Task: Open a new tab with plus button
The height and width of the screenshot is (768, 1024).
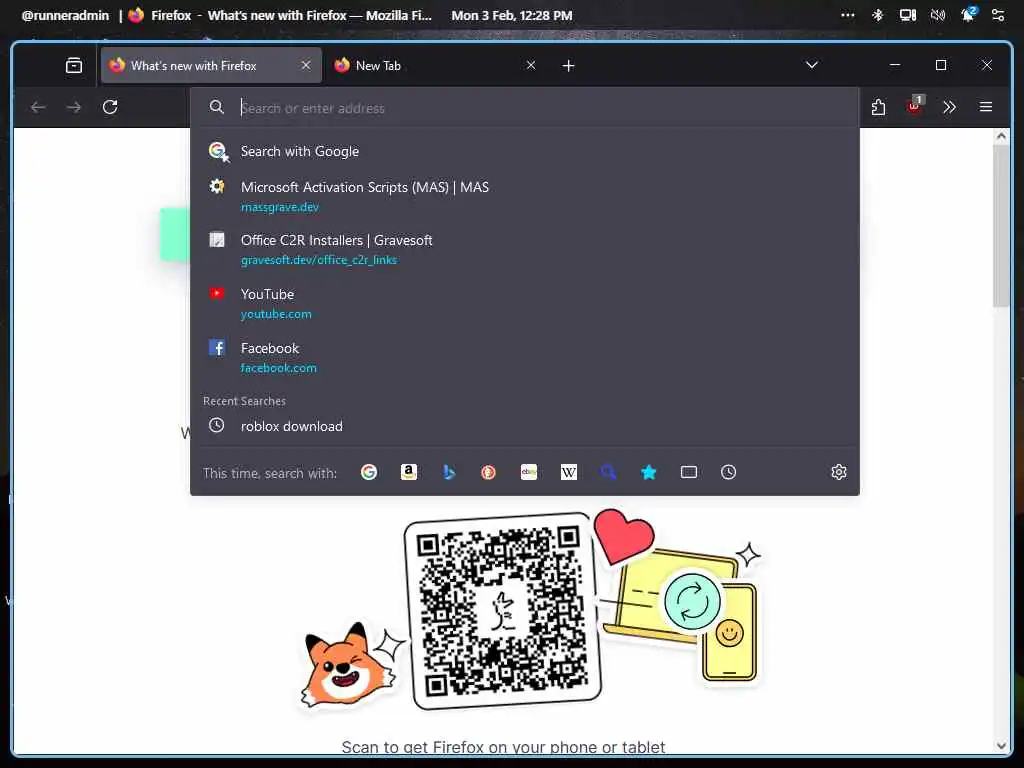Action: 568,65
